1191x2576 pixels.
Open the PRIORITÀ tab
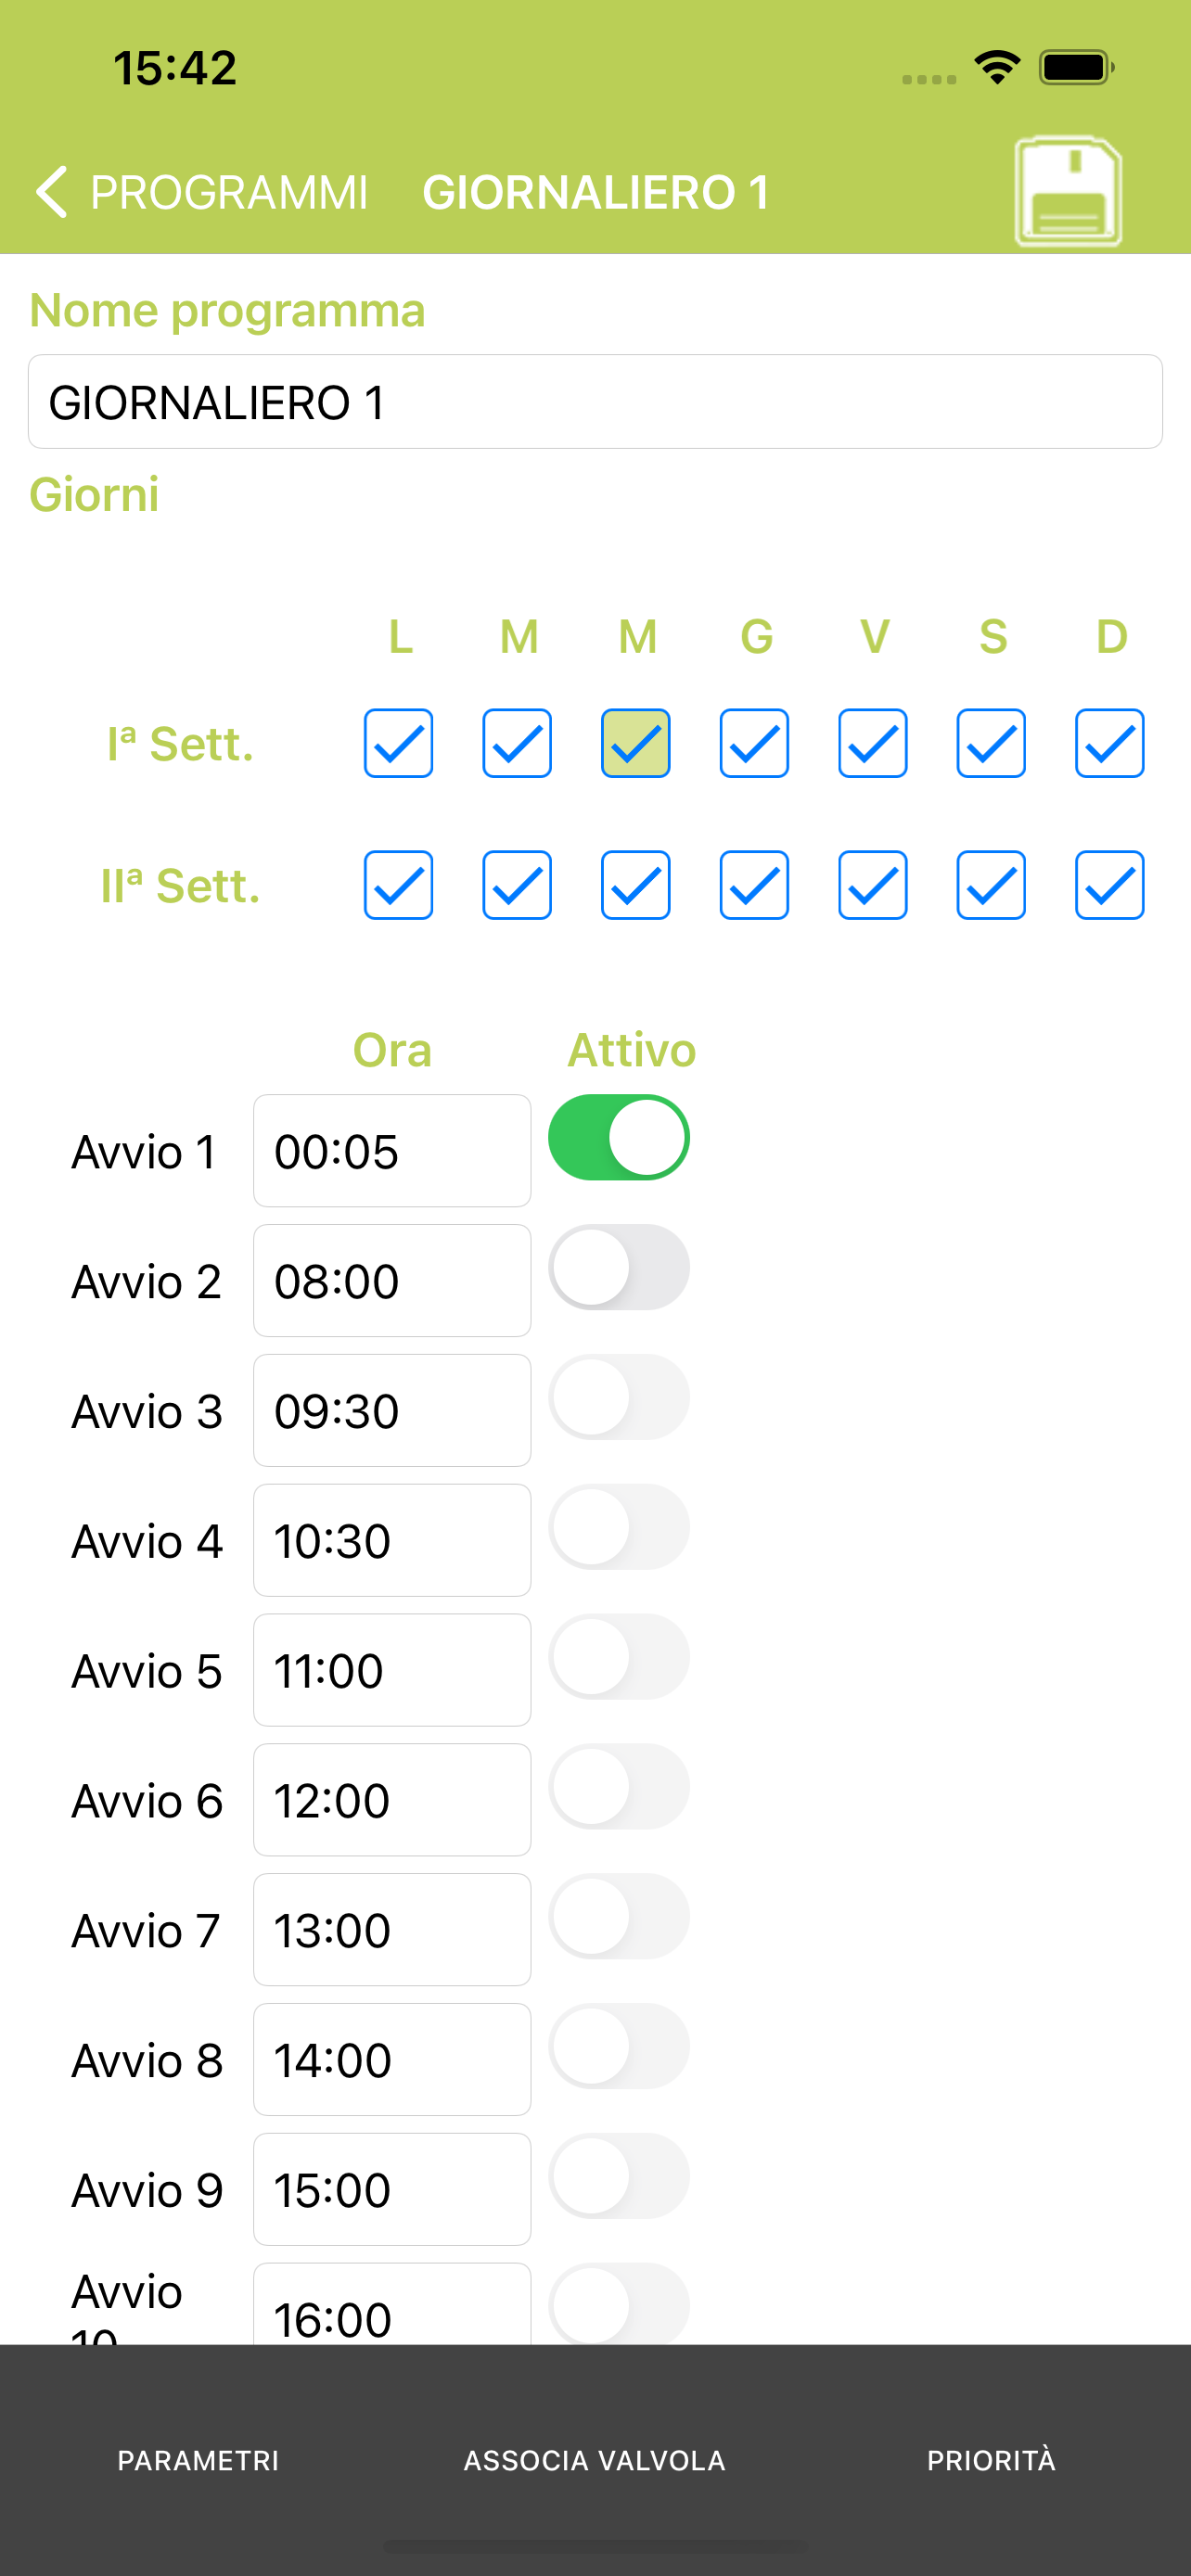[x=991, y=2459]
